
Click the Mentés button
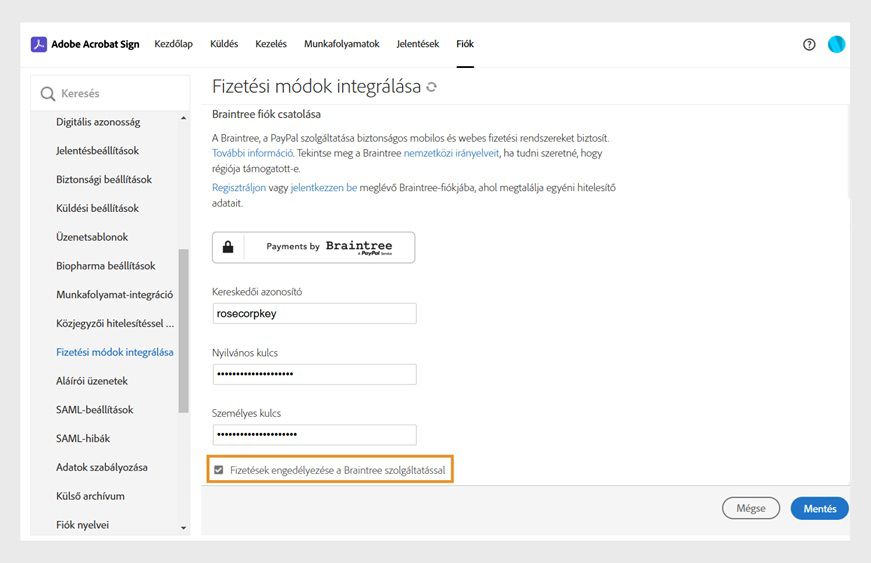819,509
